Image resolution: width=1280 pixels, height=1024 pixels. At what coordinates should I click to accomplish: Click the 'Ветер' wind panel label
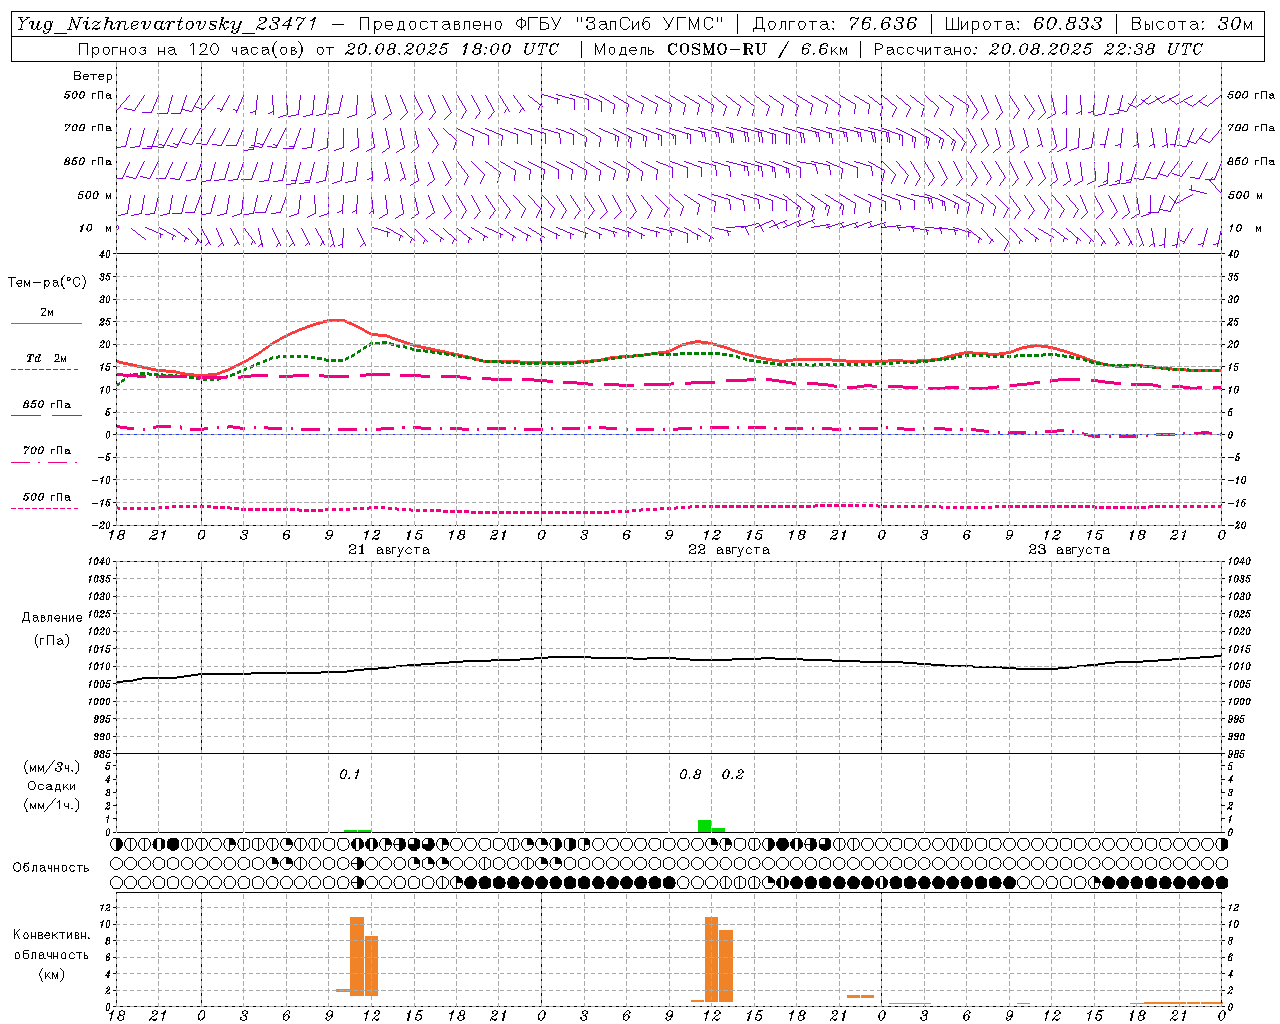click(x=93, y=76)
